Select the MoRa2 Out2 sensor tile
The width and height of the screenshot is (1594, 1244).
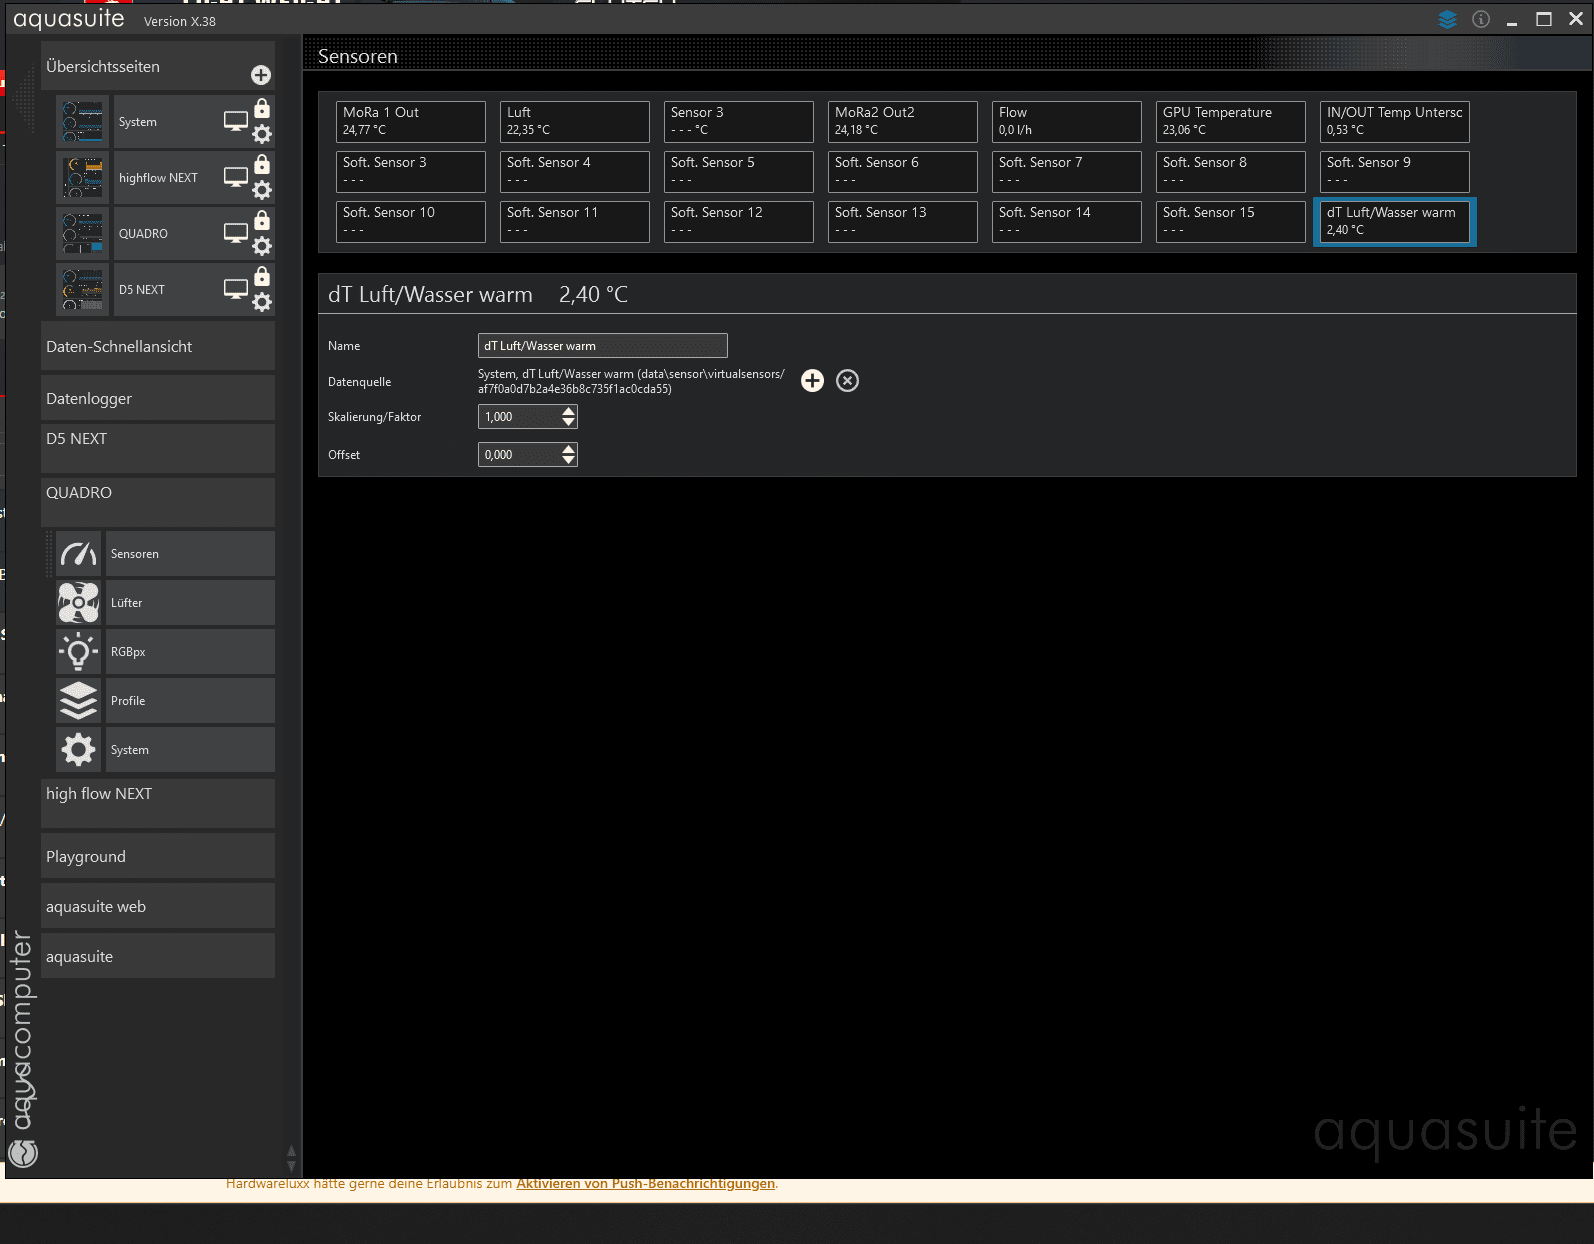(x=903, y=121)
